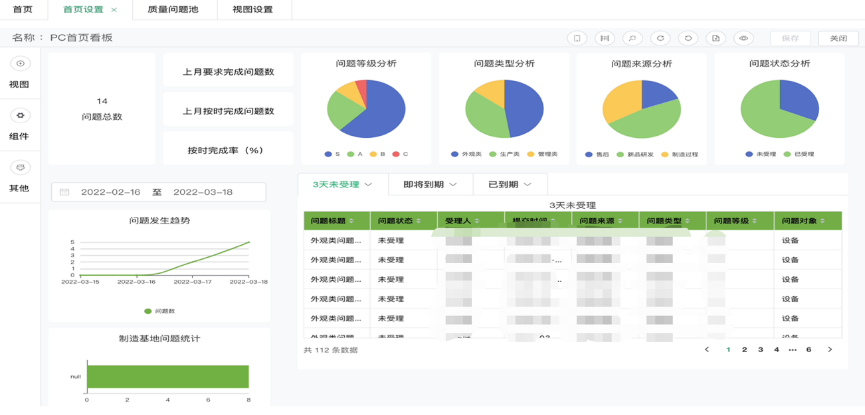This screenshot has height=415, width=865.
Task: Click the zoom search icon in toolbar
Action: [x=632, y=38]
